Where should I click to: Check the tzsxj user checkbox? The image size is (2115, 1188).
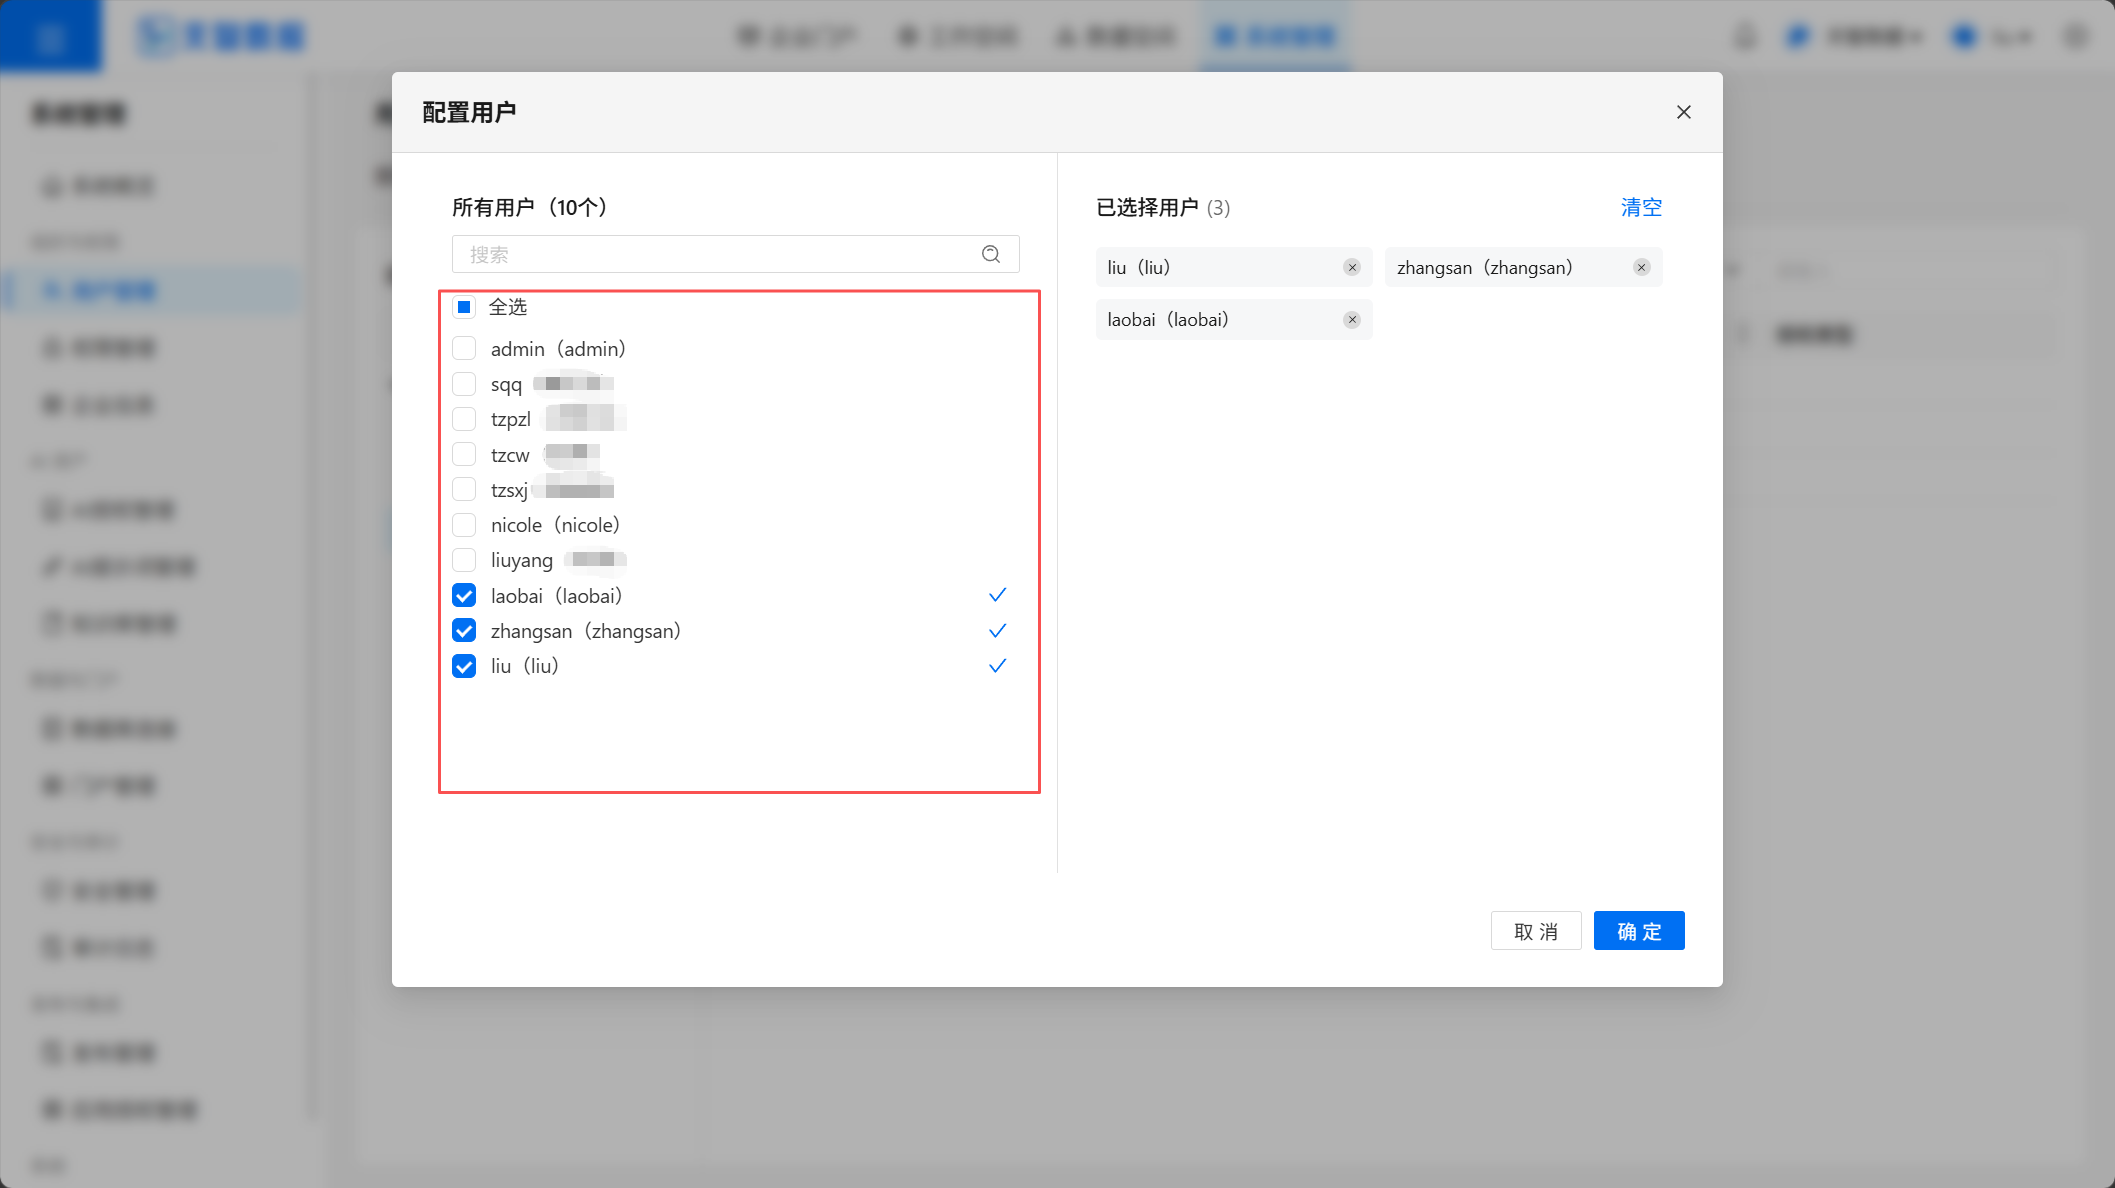[464, 490]
